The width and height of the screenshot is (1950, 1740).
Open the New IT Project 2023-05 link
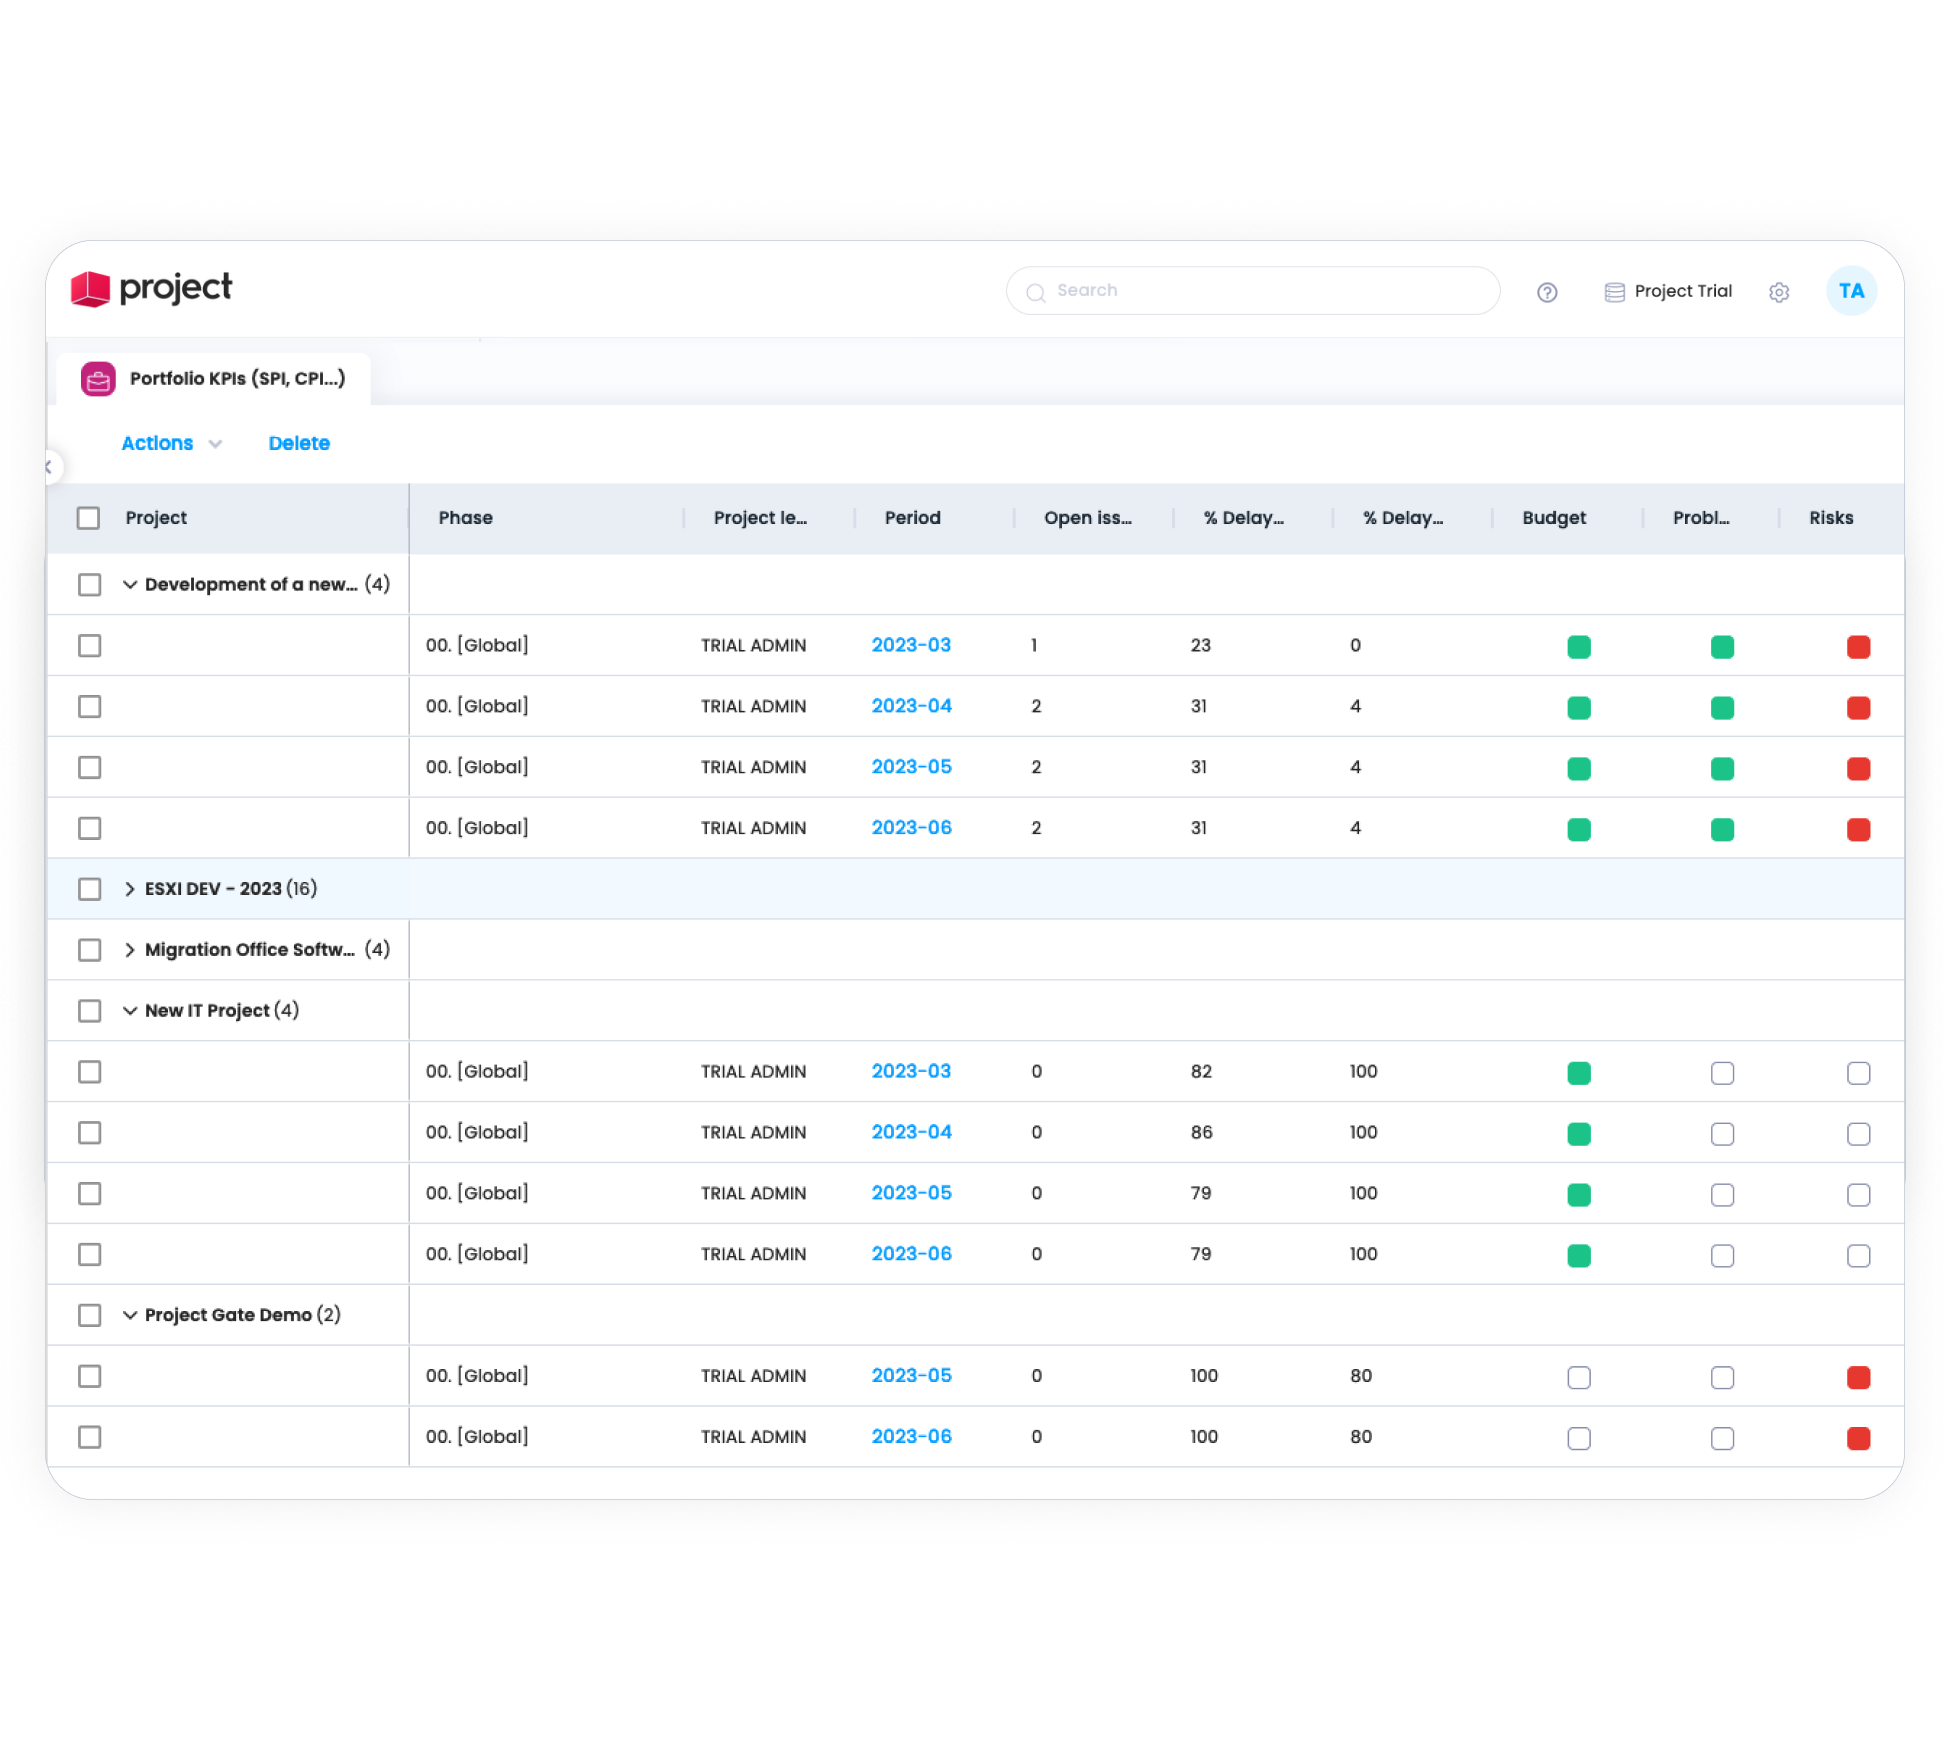[911, 1194]
